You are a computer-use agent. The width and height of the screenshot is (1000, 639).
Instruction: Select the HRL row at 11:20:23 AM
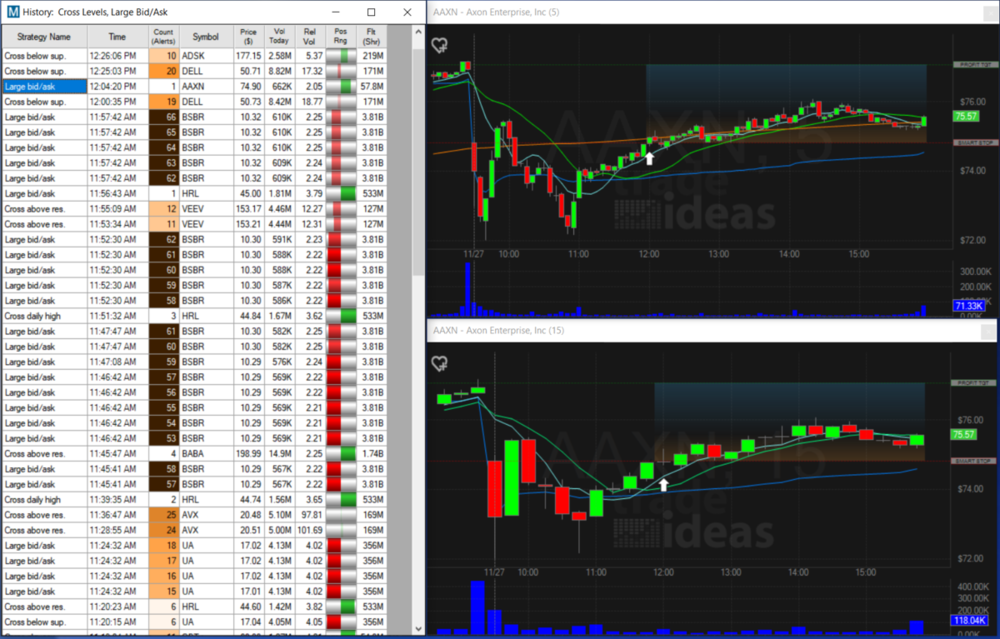click(195, 607)
